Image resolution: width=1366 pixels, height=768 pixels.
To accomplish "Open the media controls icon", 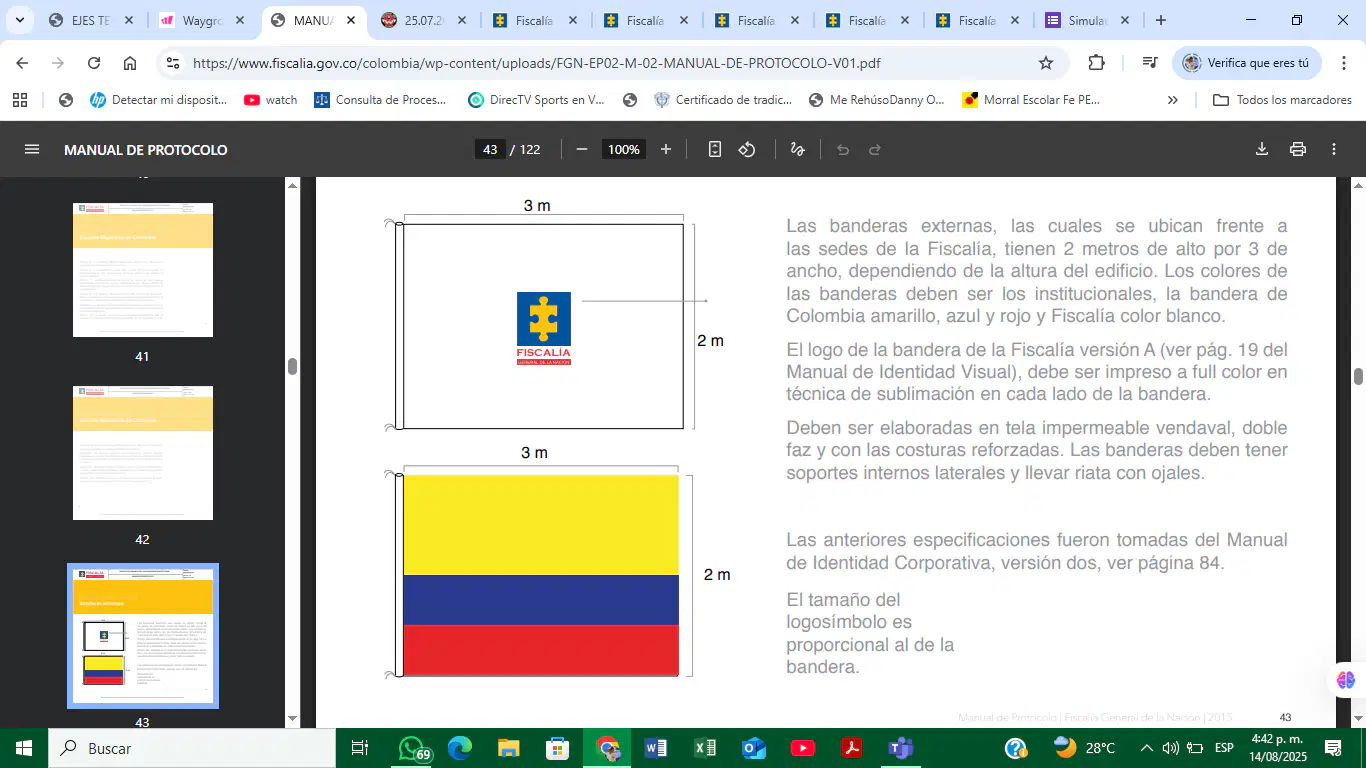I will pyautogui.click(x=1150, y=63).
